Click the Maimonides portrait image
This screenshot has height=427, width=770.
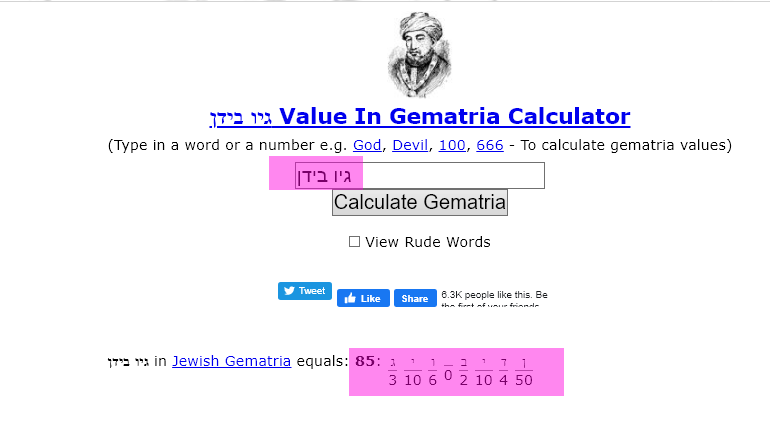[x=419, y=54]
